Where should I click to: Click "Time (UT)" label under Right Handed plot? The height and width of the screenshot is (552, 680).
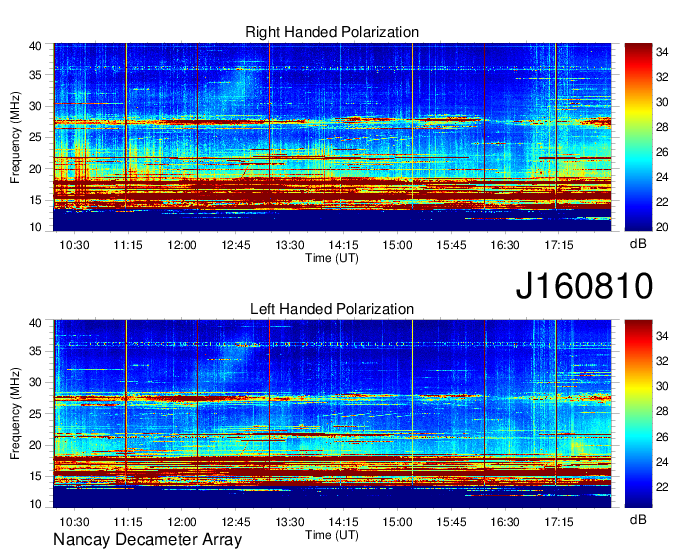coord(332,258)
